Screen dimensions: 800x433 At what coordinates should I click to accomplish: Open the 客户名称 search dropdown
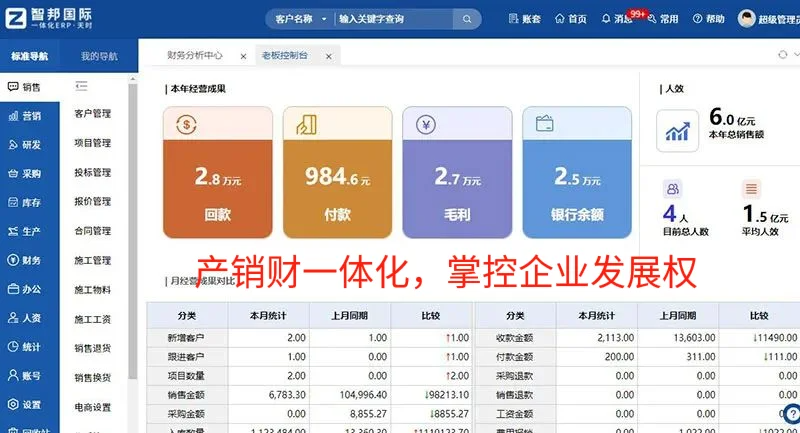click(300, 19)
